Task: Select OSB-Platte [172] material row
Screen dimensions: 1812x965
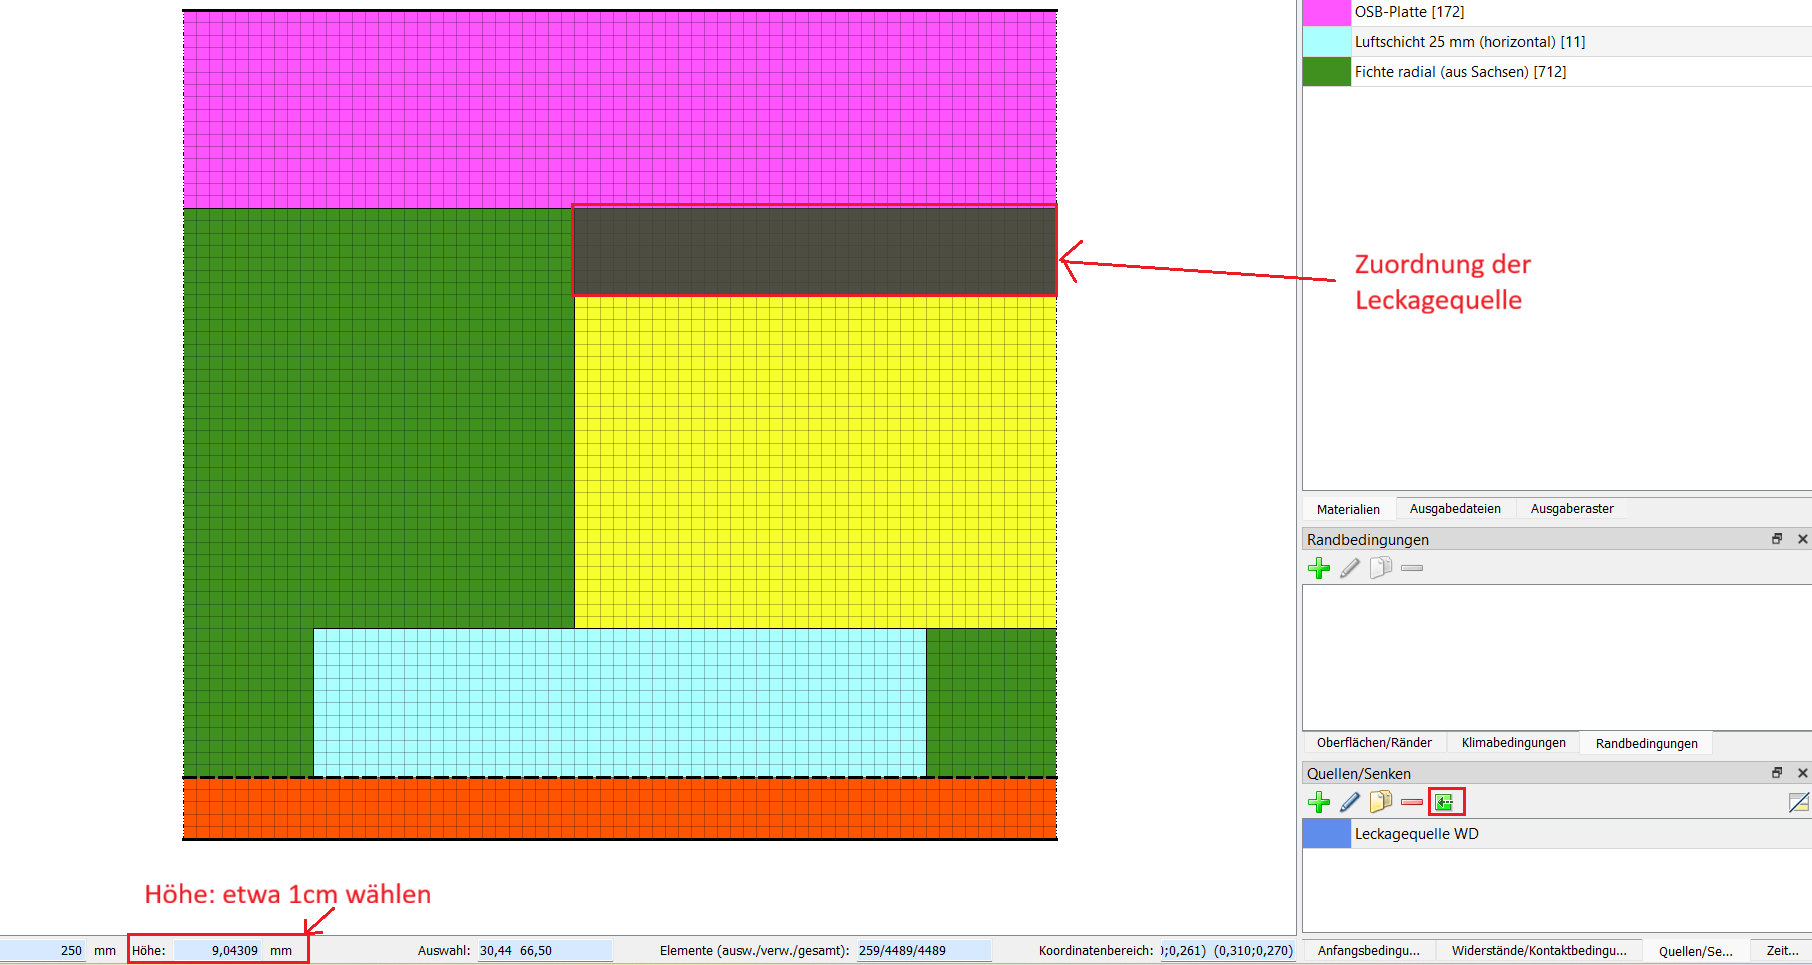Action: [1557, 12]
